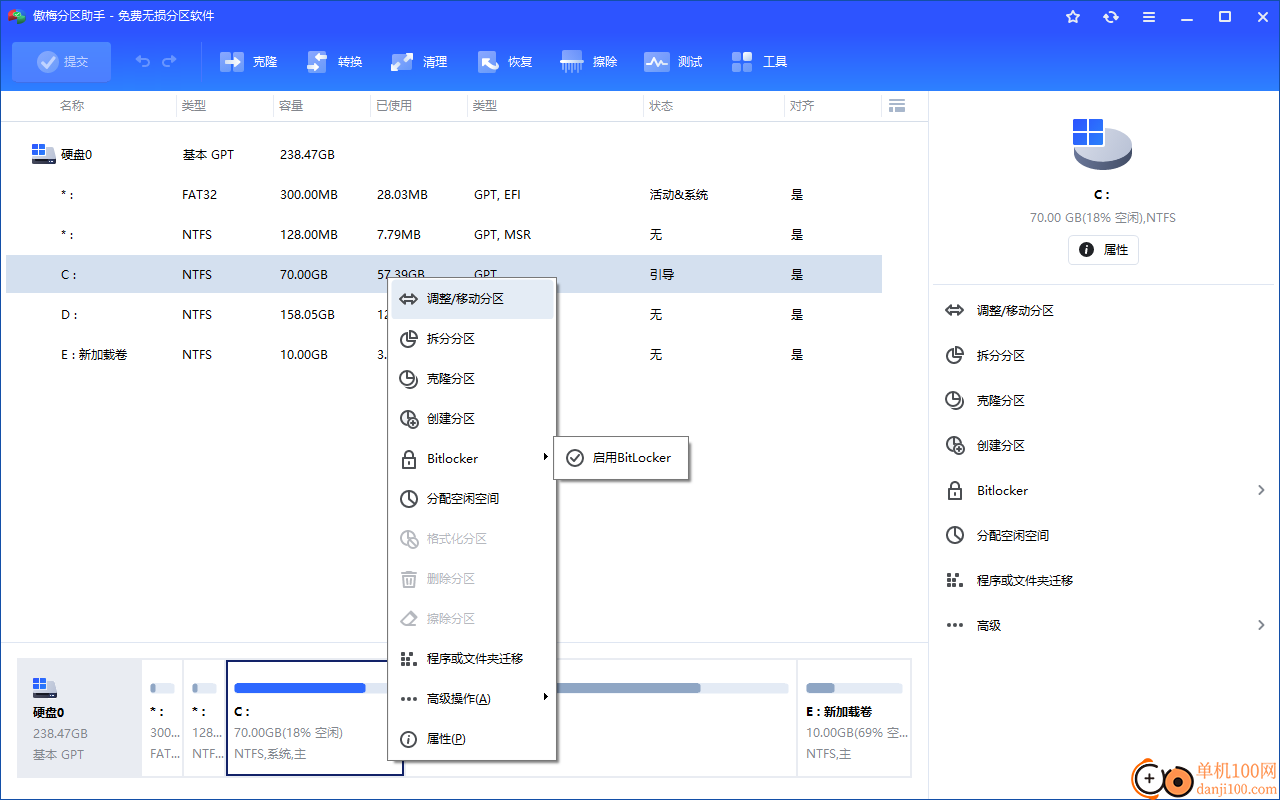Open the Wipe (擦除) toolbar tool
1280x800 pixels.
590,62
